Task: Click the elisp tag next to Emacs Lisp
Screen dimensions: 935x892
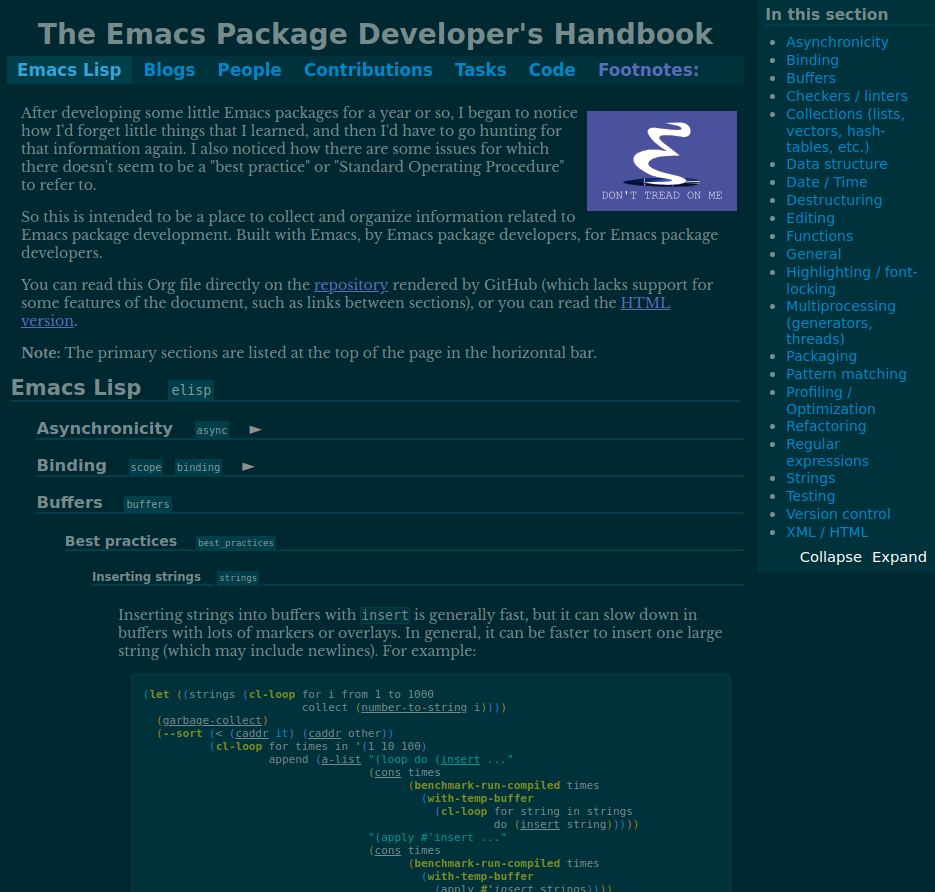Action: click(x=191, y=390)
